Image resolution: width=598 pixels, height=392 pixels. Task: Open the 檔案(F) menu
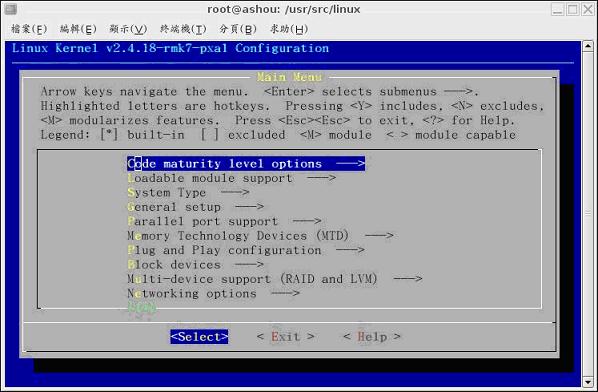click(x=29, y=29)
